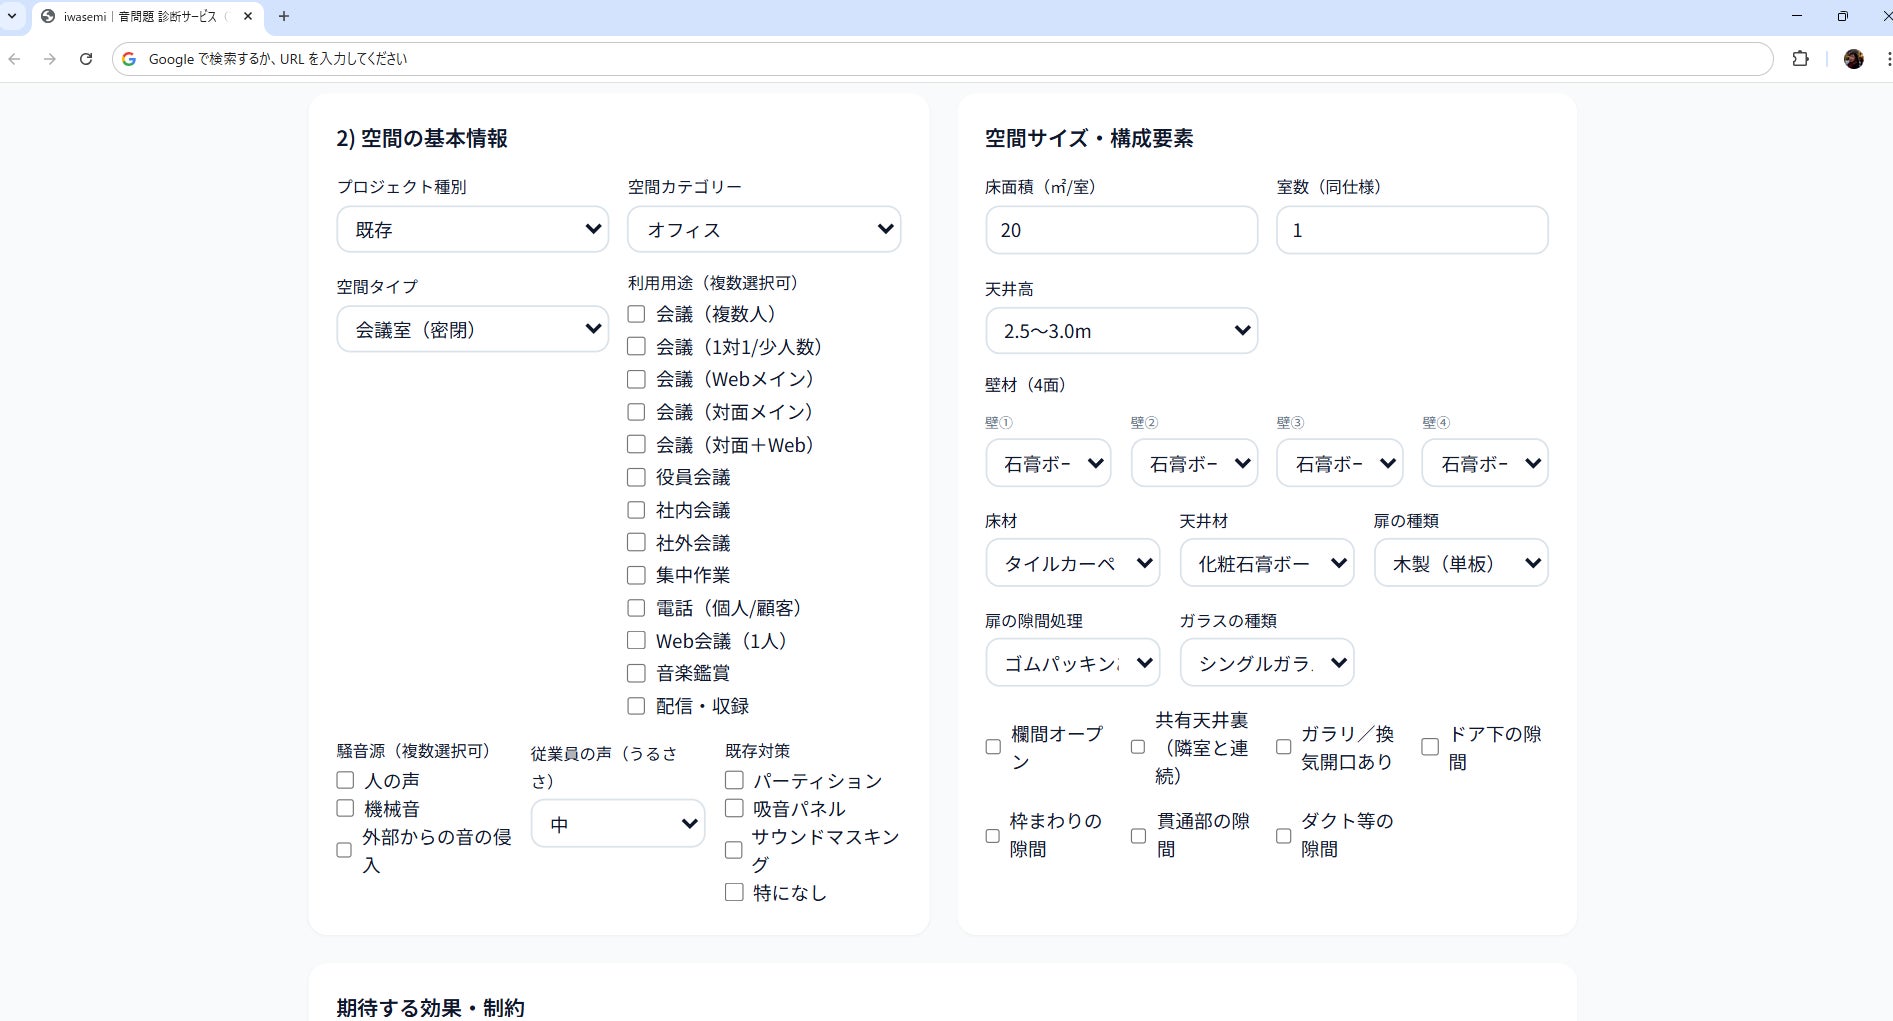Open the 壁④ material dropdown
This screenshot has width=1893, height=1021.
pos(1485,463)
